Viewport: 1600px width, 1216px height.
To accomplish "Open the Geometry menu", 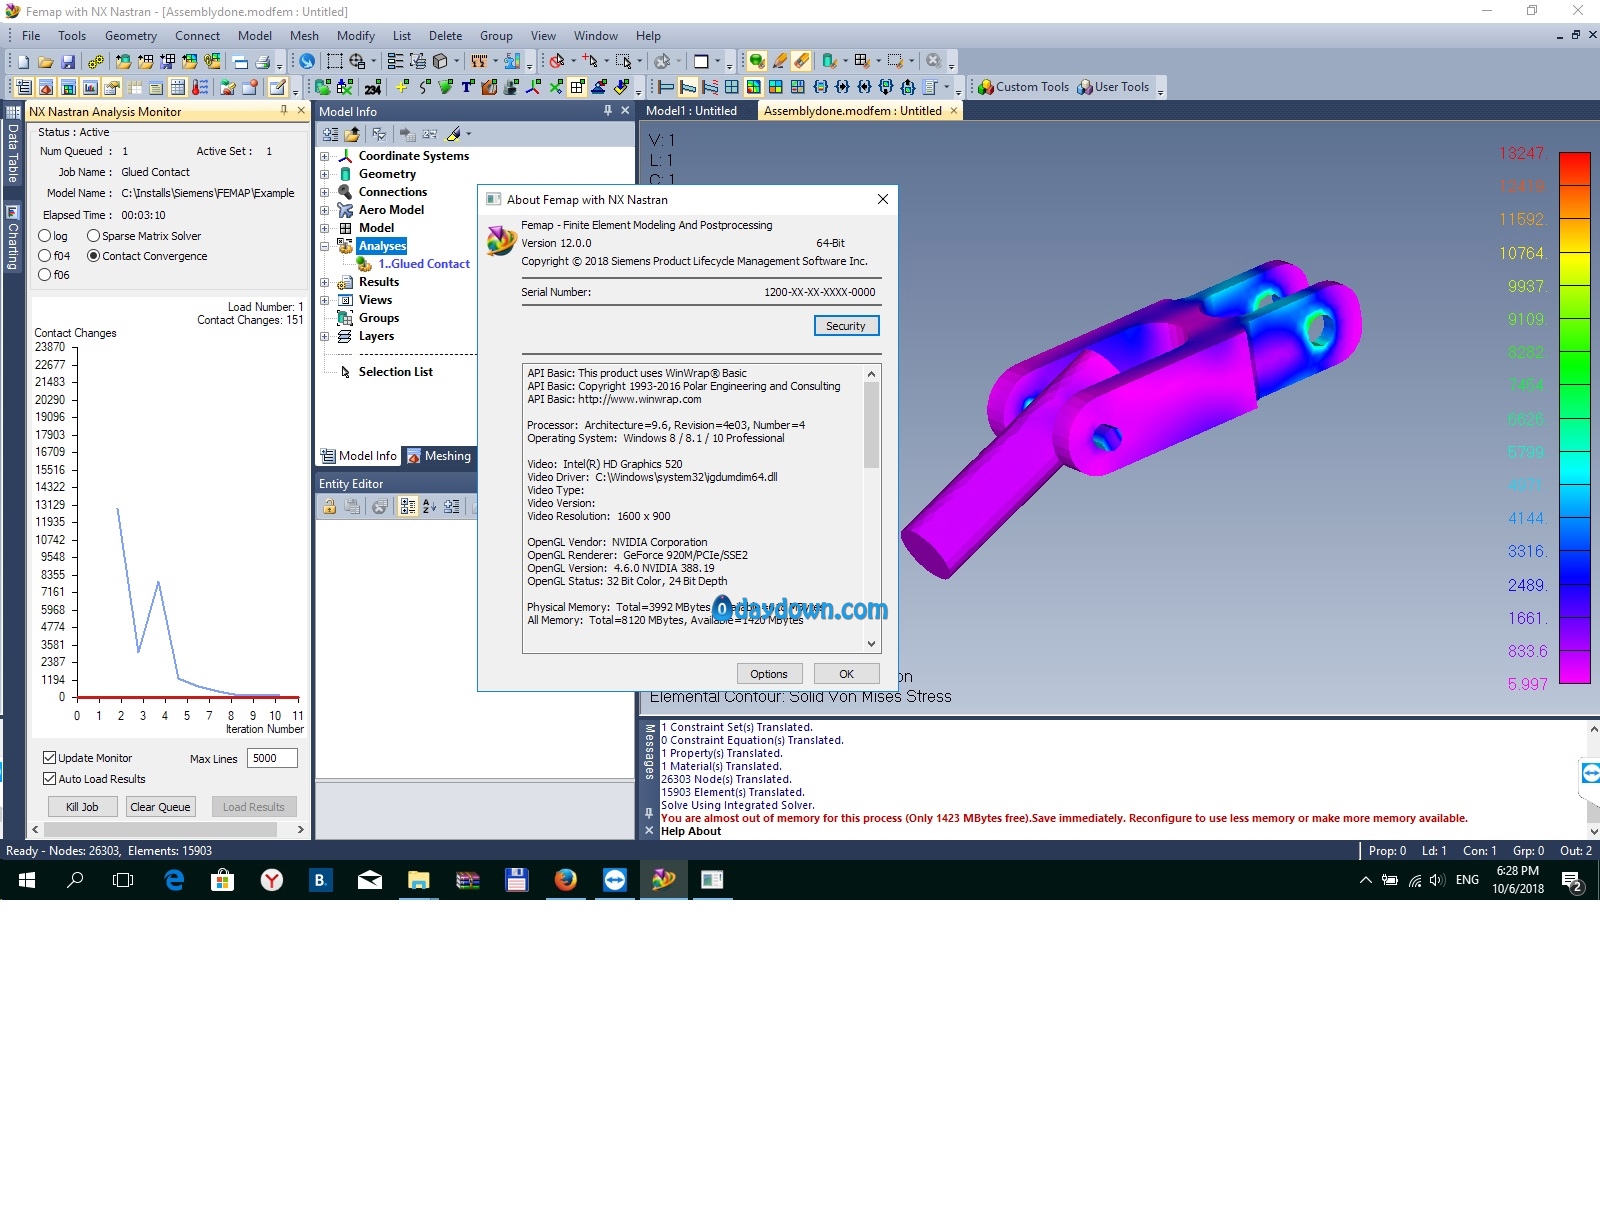I will (x=131, y=36).
